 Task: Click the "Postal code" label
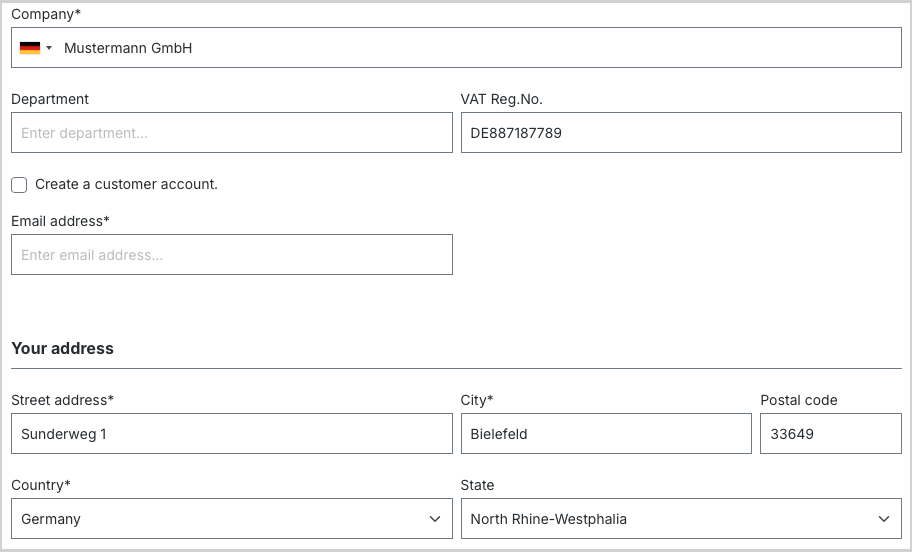[799, 400]
